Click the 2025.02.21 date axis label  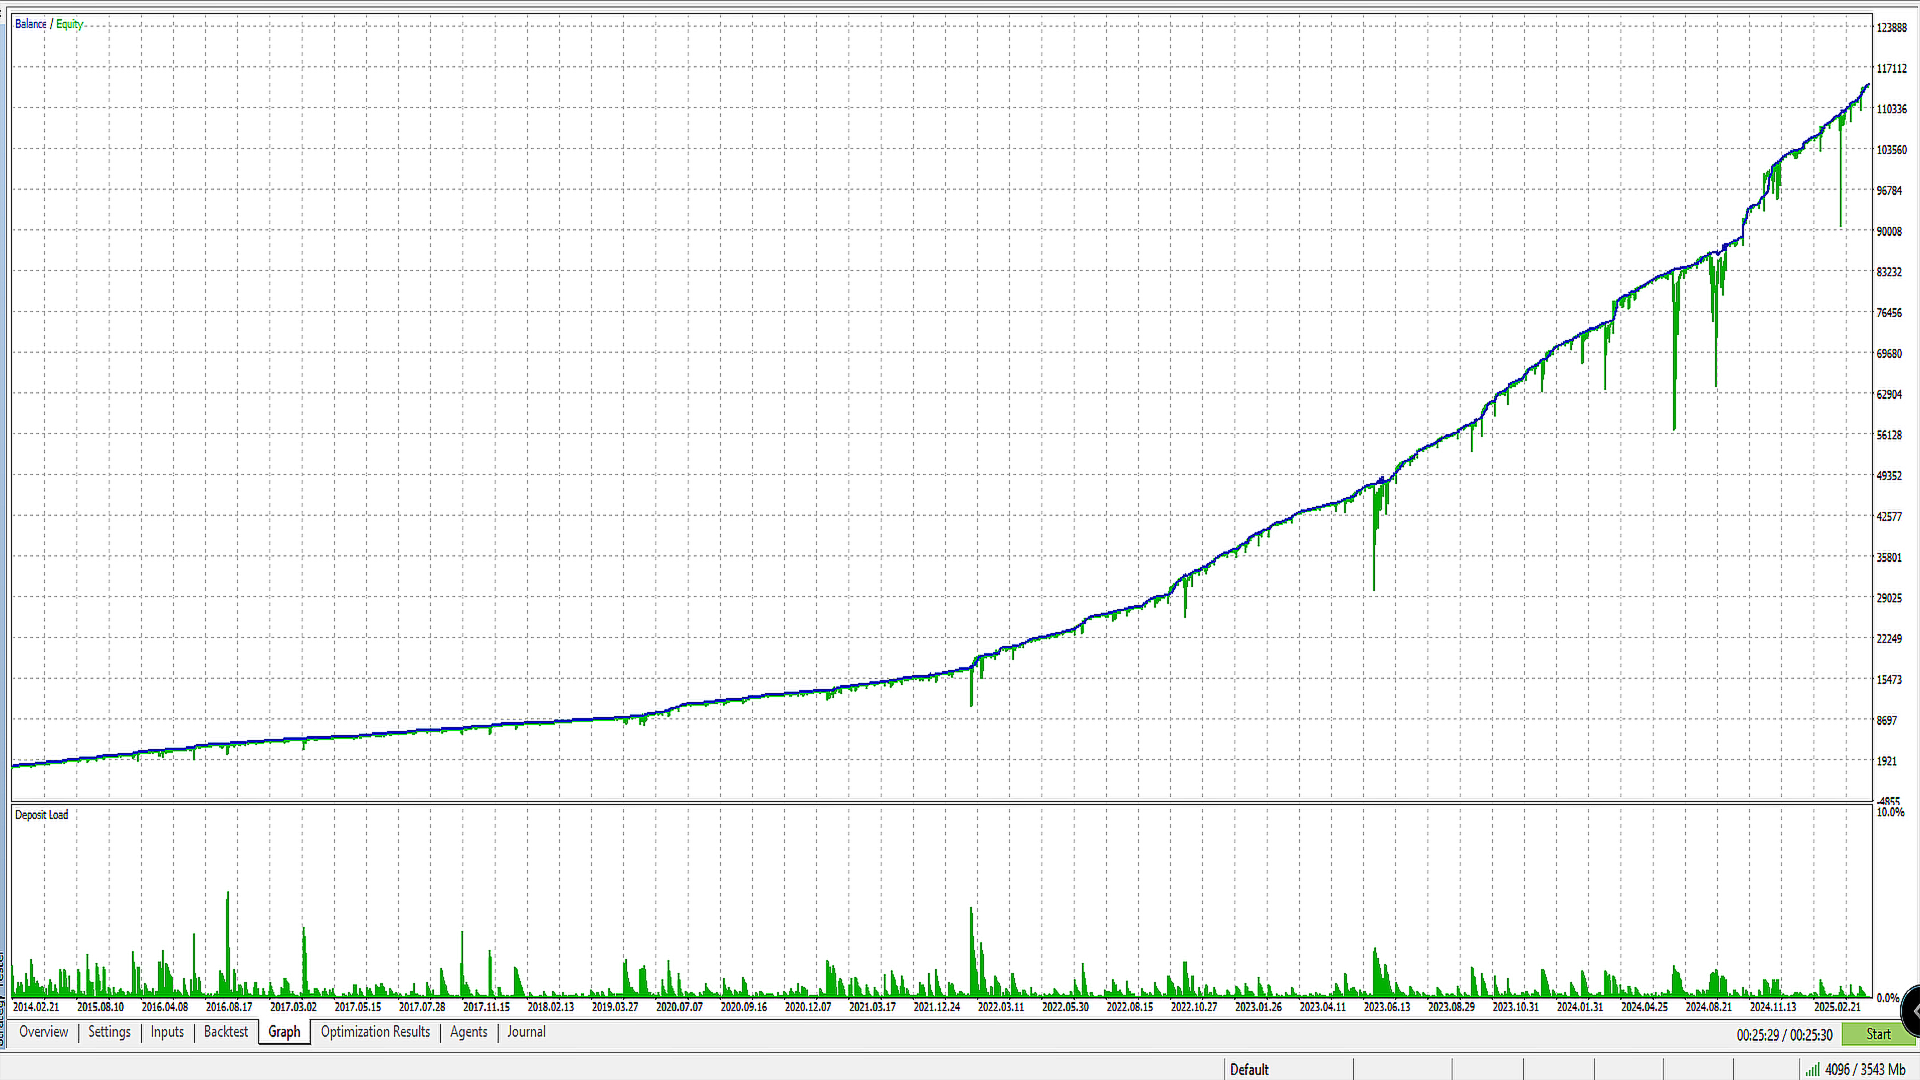click(1837, 1007)
